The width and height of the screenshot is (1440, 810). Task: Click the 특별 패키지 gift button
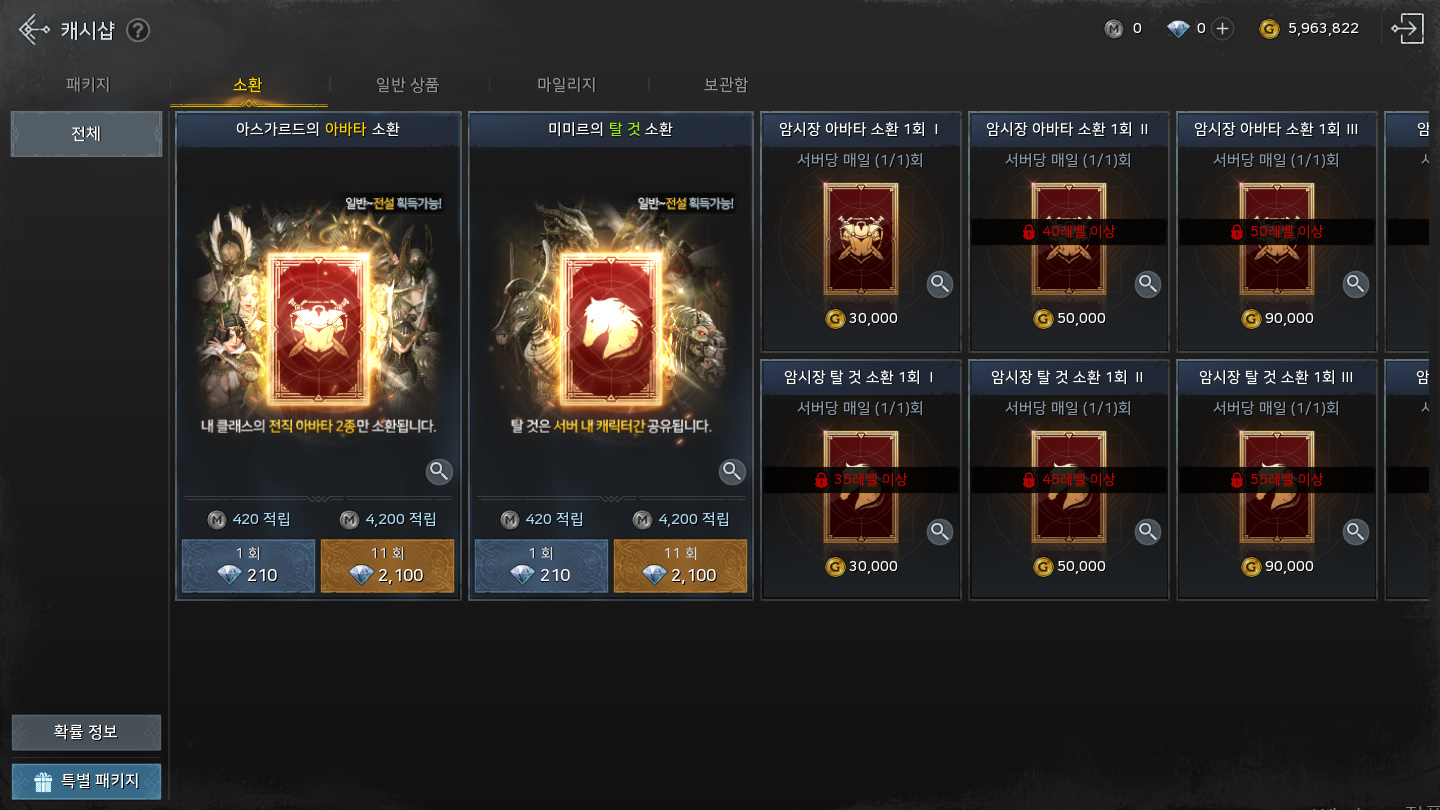[86, 781]
